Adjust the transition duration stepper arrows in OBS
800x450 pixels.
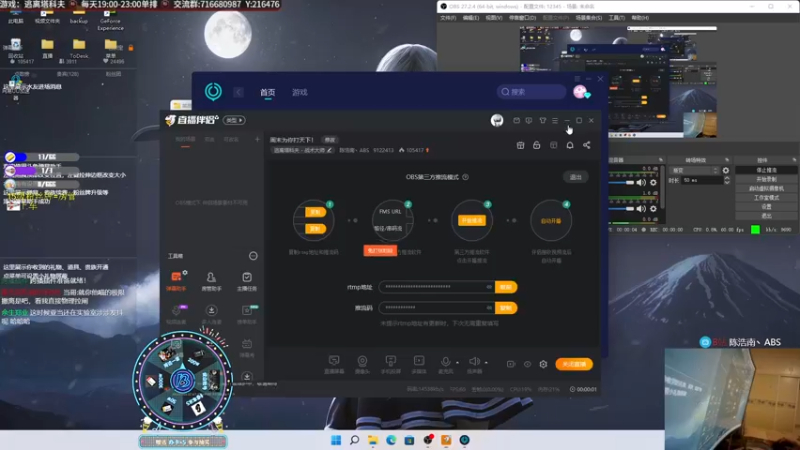coord(727,181)
